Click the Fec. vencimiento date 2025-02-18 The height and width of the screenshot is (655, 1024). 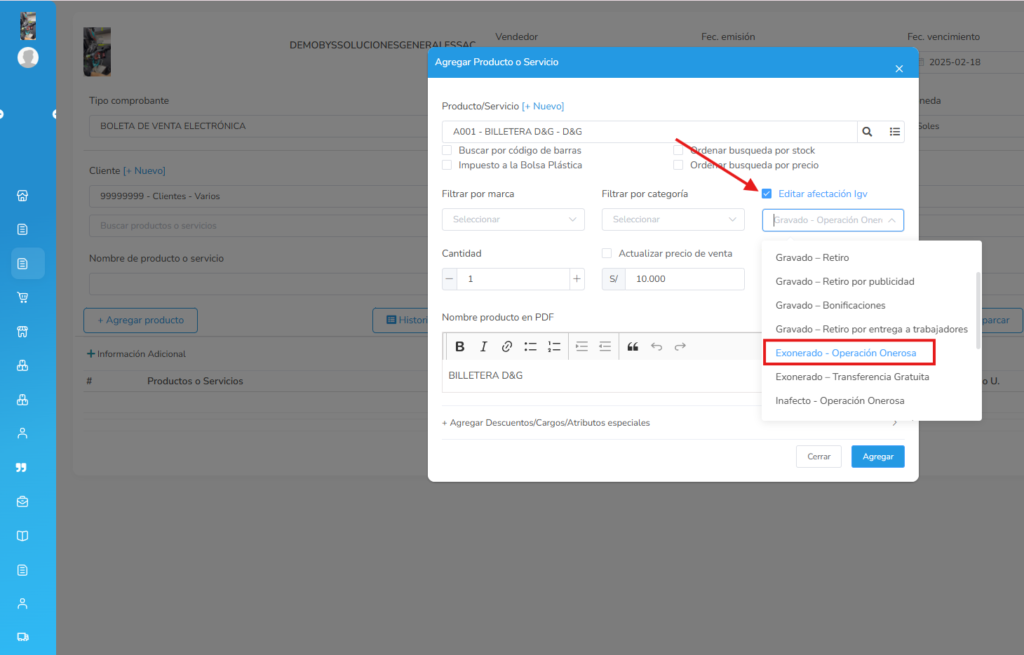(x=954, y=62)
